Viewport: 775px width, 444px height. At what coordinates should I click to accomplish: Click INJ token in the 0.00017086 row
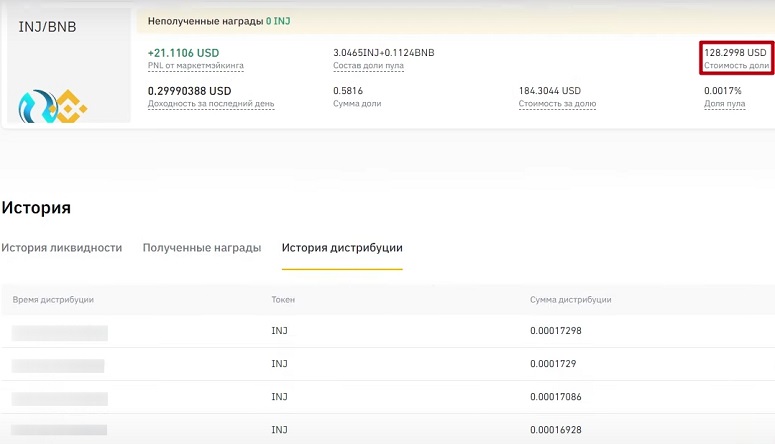[x=279, y=397]
